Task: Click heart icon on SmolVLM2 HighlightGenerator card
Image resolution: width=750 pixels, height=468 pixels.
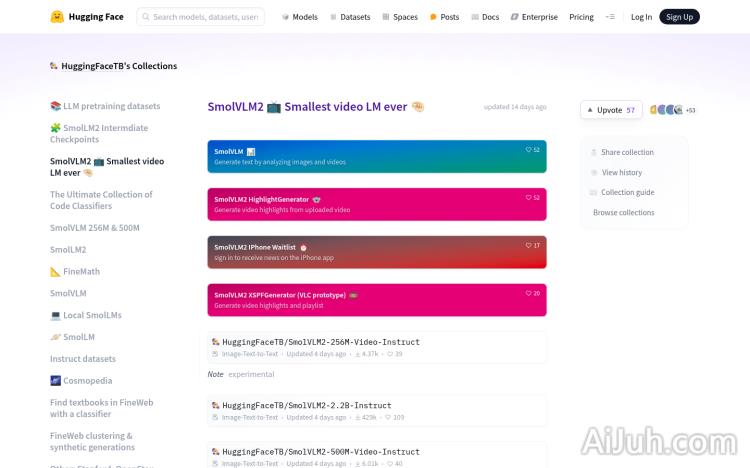Action: pos(529,198)
